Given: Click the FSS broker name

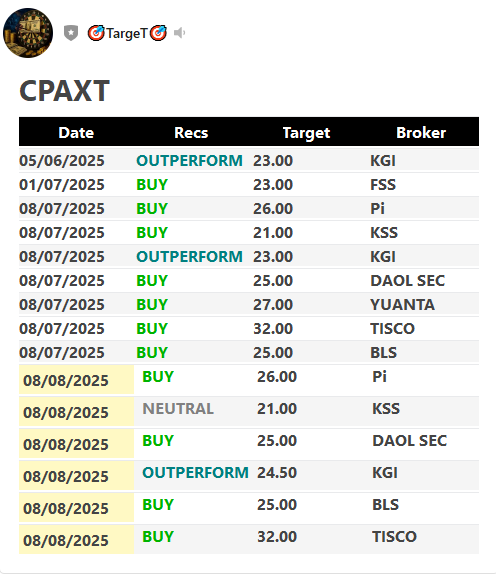Looking at the screenshot, I should (383, 185).
